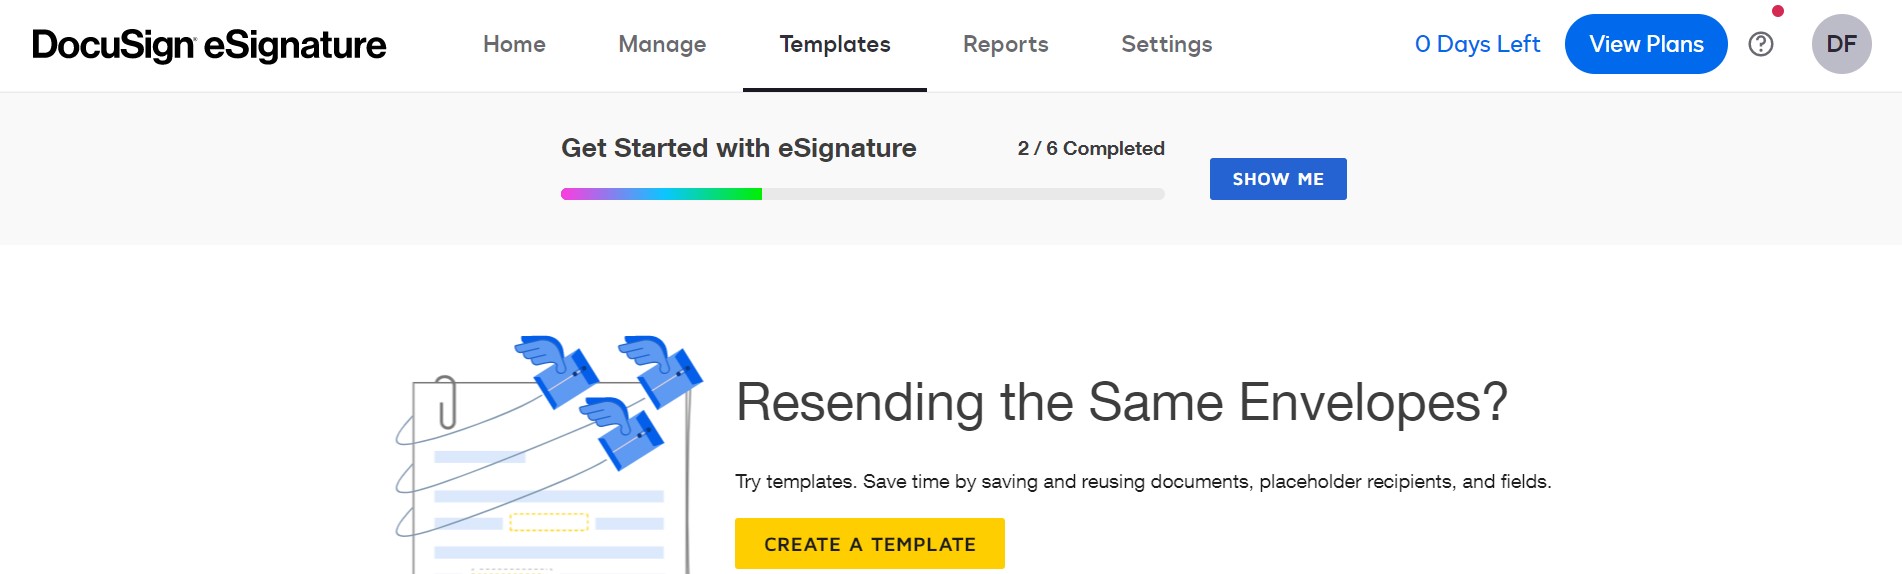
Task: Click the "0 Days Left" link
Action: [x=1477, y=44]
